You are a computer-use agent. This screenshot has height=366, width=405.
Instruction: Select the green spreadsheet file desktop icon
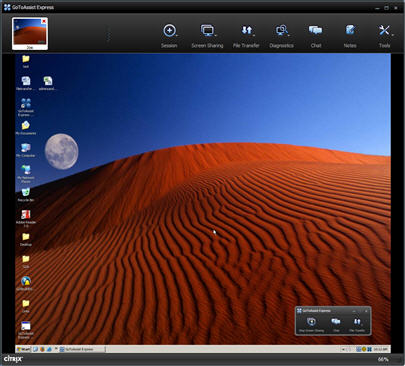tap(48, 83)
